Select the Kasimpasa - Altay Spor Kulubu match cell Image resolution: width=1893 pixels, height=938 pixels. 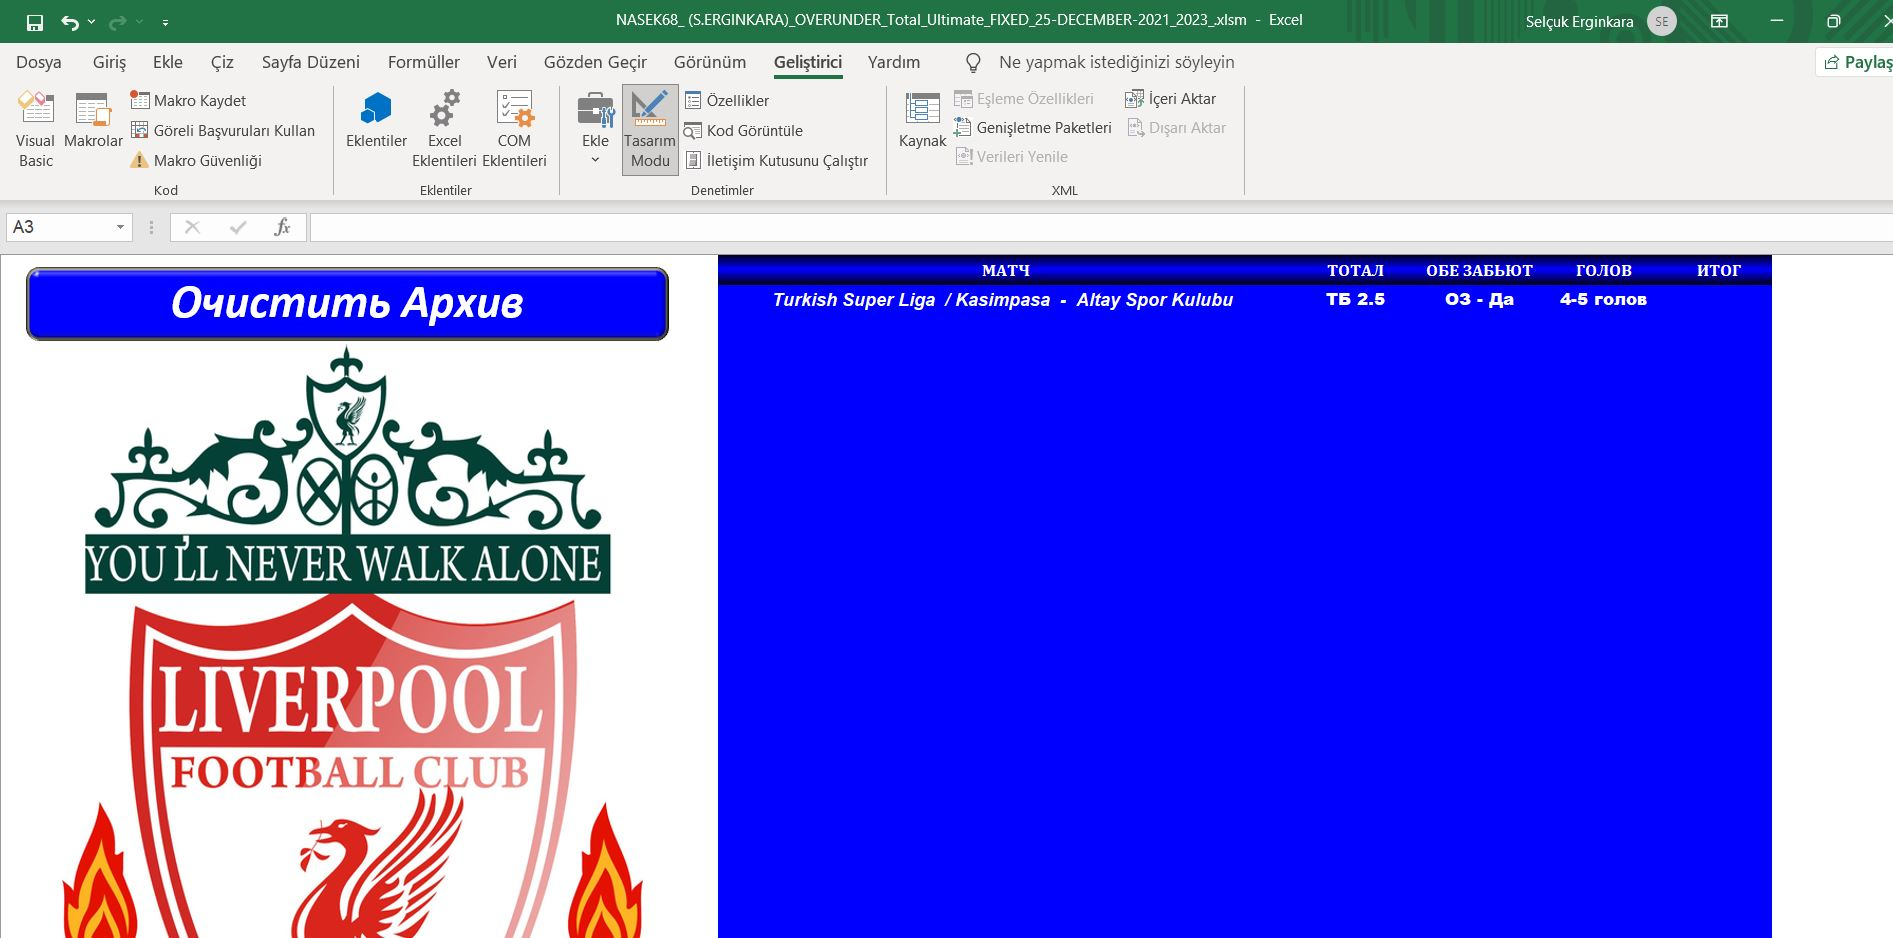tap(1003, 300)
